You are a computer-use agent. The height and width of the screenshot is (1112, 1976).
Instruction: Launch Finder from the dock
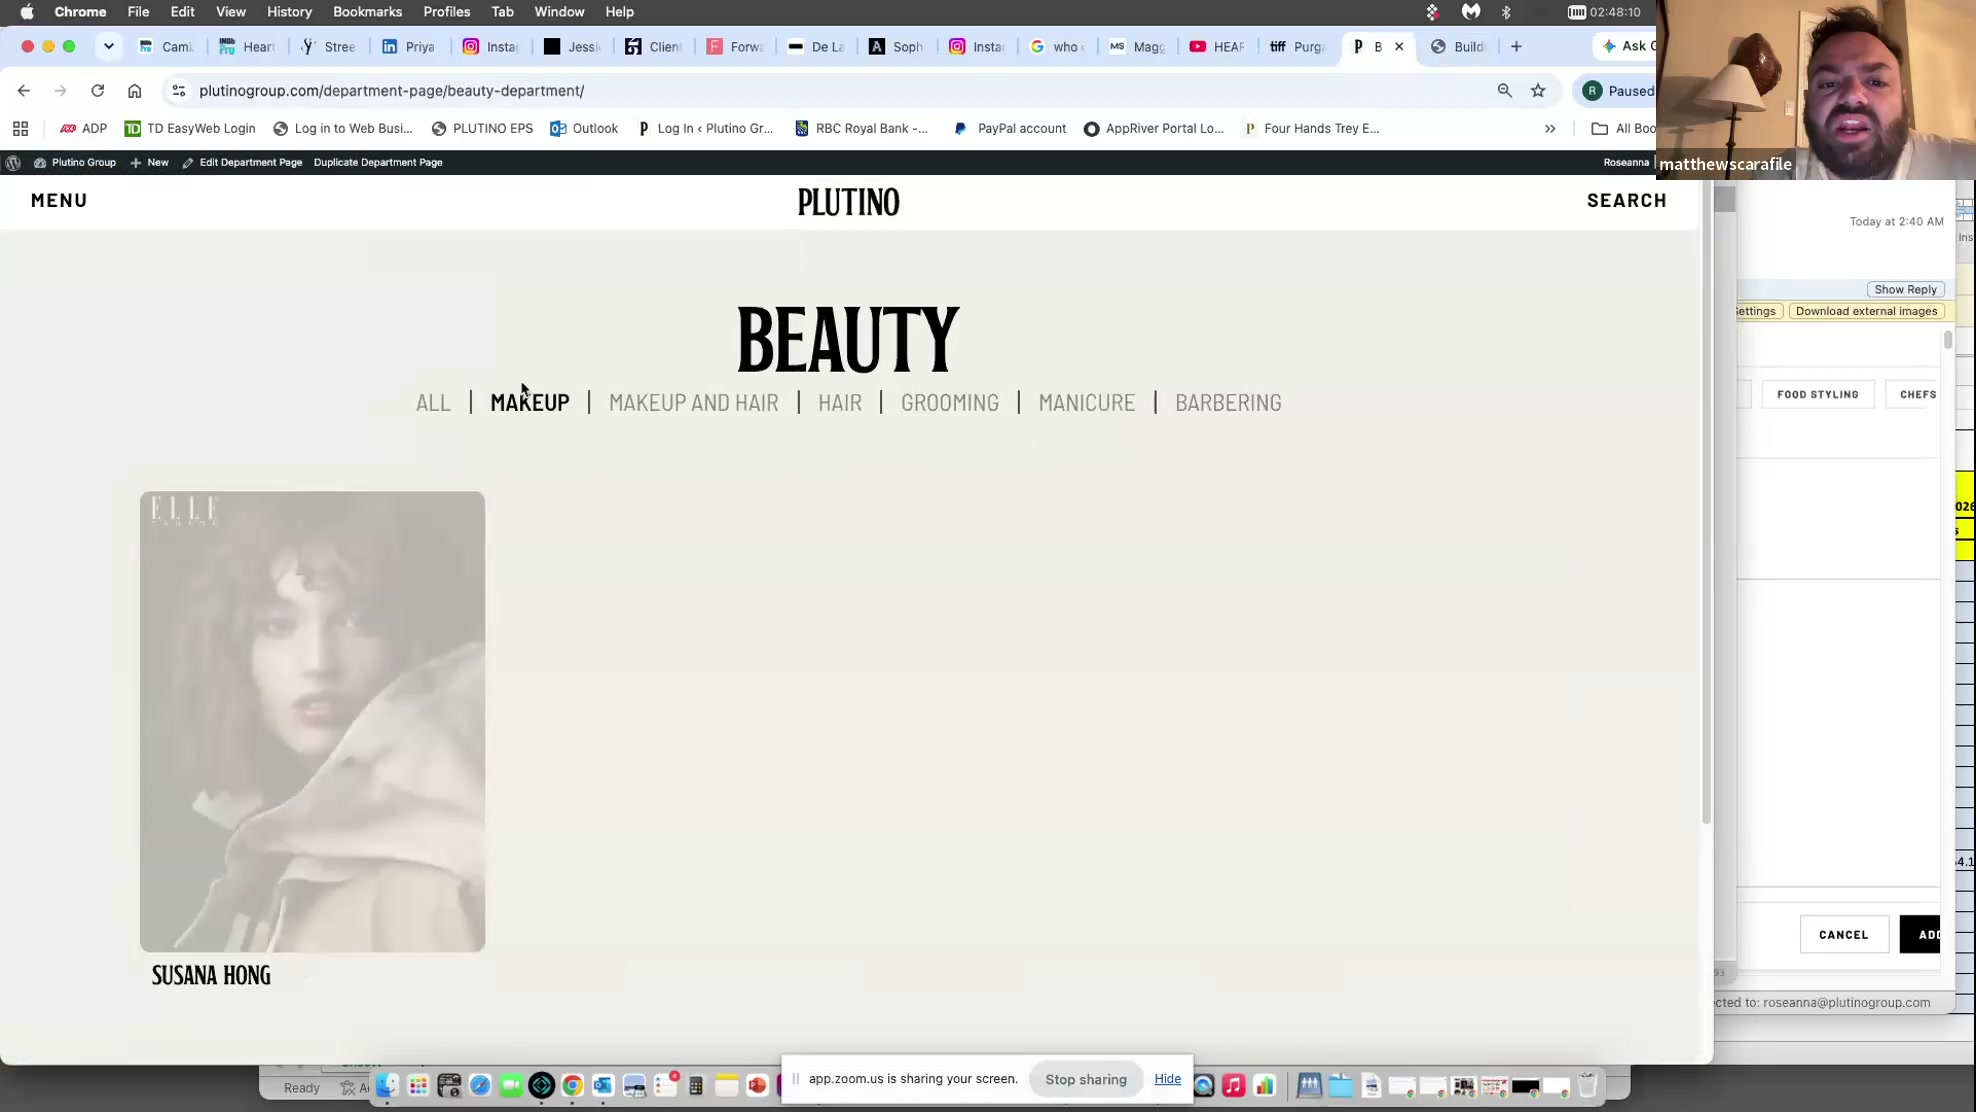[387, 1086]
